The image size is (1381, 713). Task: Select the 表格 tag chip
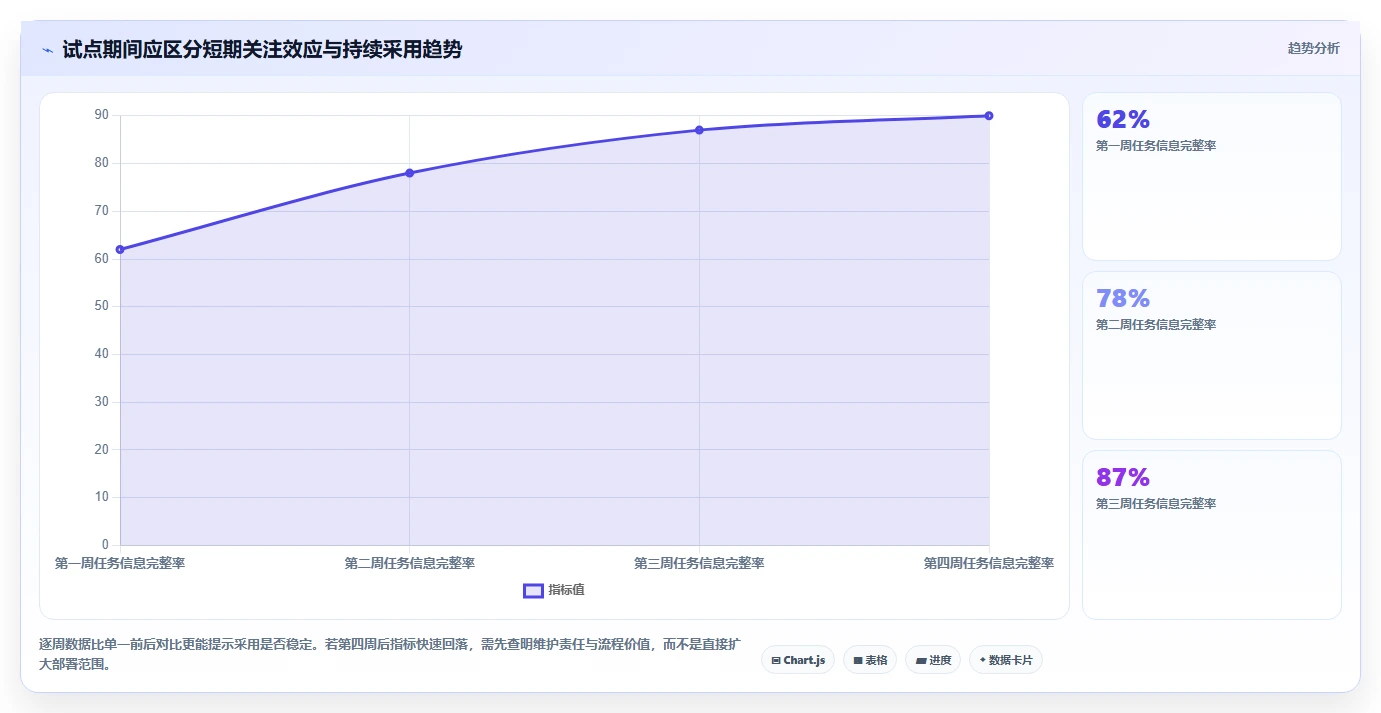coord(870,660)
